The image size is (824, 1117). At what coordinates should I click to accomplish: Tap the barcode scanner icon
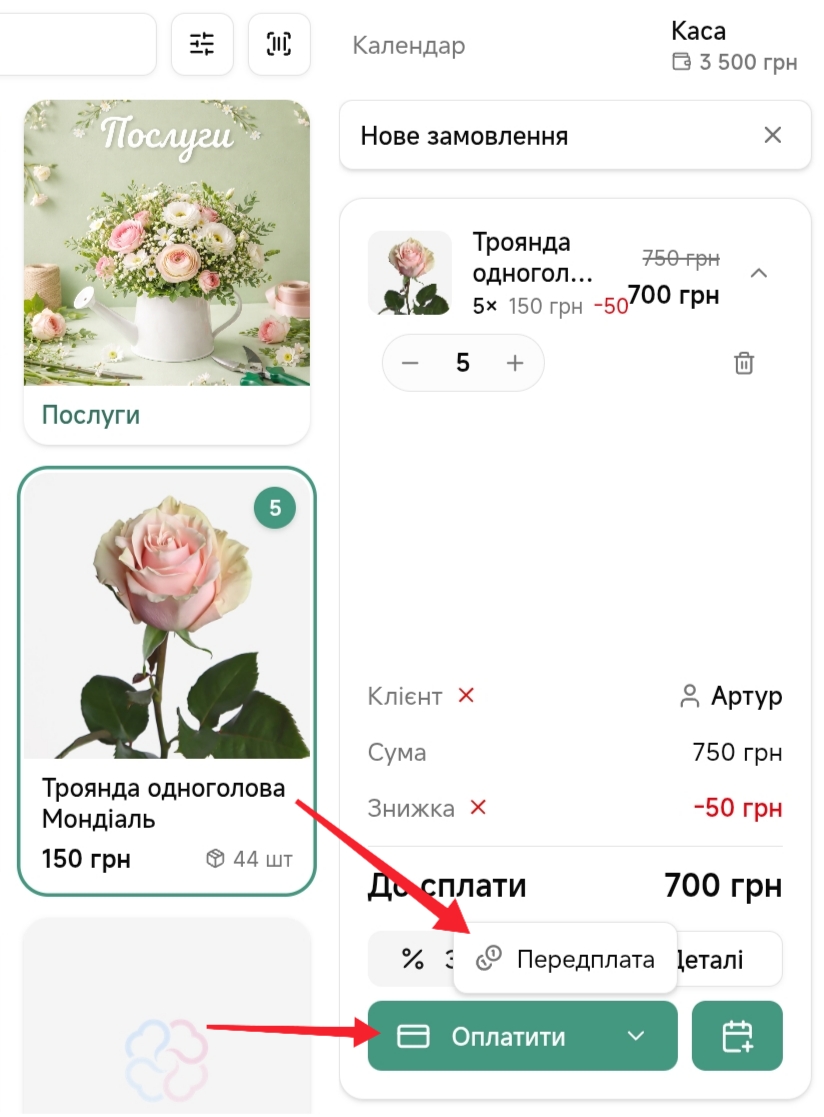tap(279, 44)
